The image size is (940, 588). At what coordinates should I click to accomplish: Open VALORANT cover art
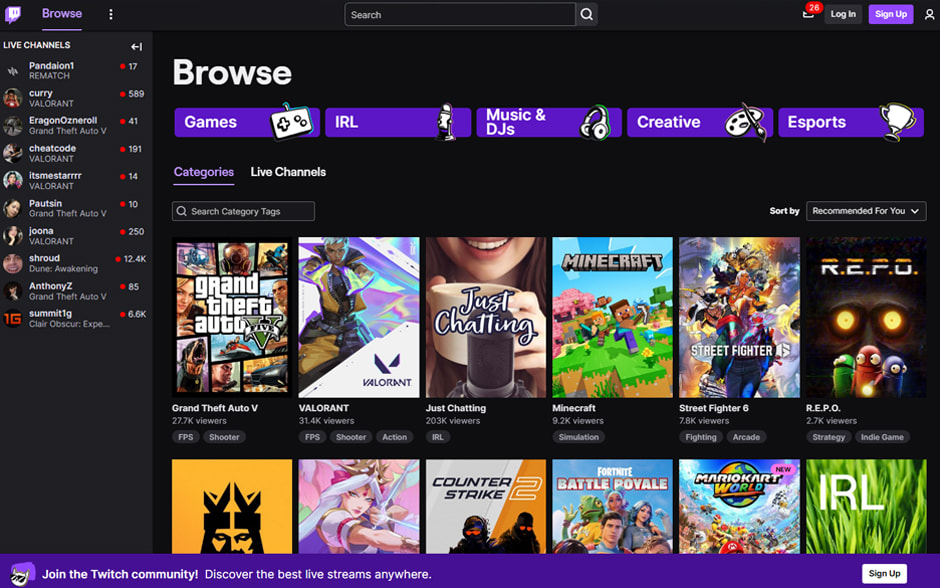pyautogui.click(x=358, y=317)
